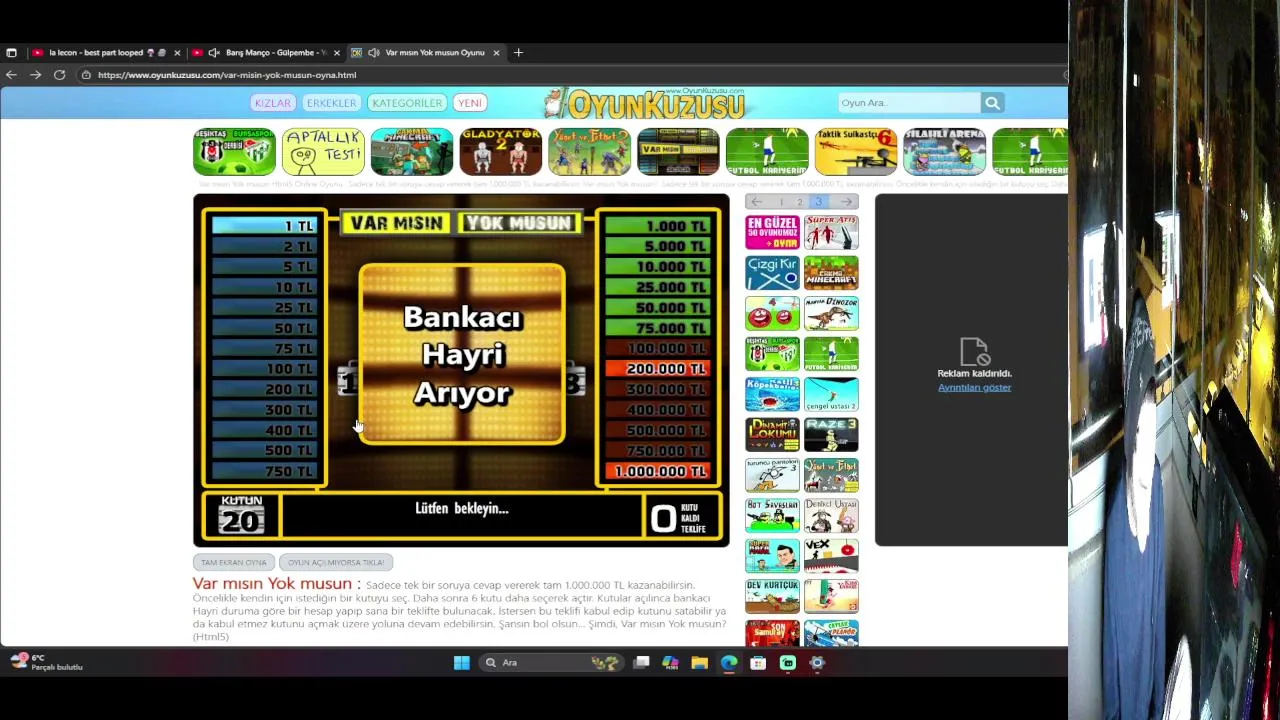Open the Minecraft game icon in the top row
1280x720 pixels.
point(412,152)
